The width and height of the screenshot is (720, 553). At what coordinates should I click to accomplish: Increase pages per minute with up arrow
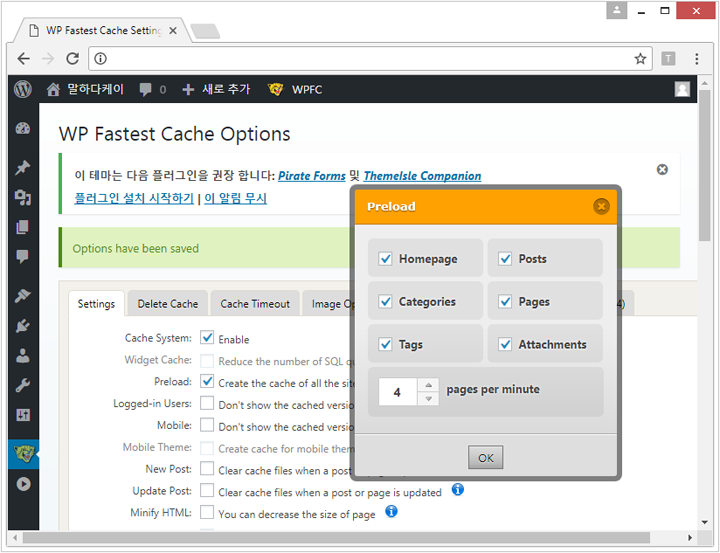(428, 385)
